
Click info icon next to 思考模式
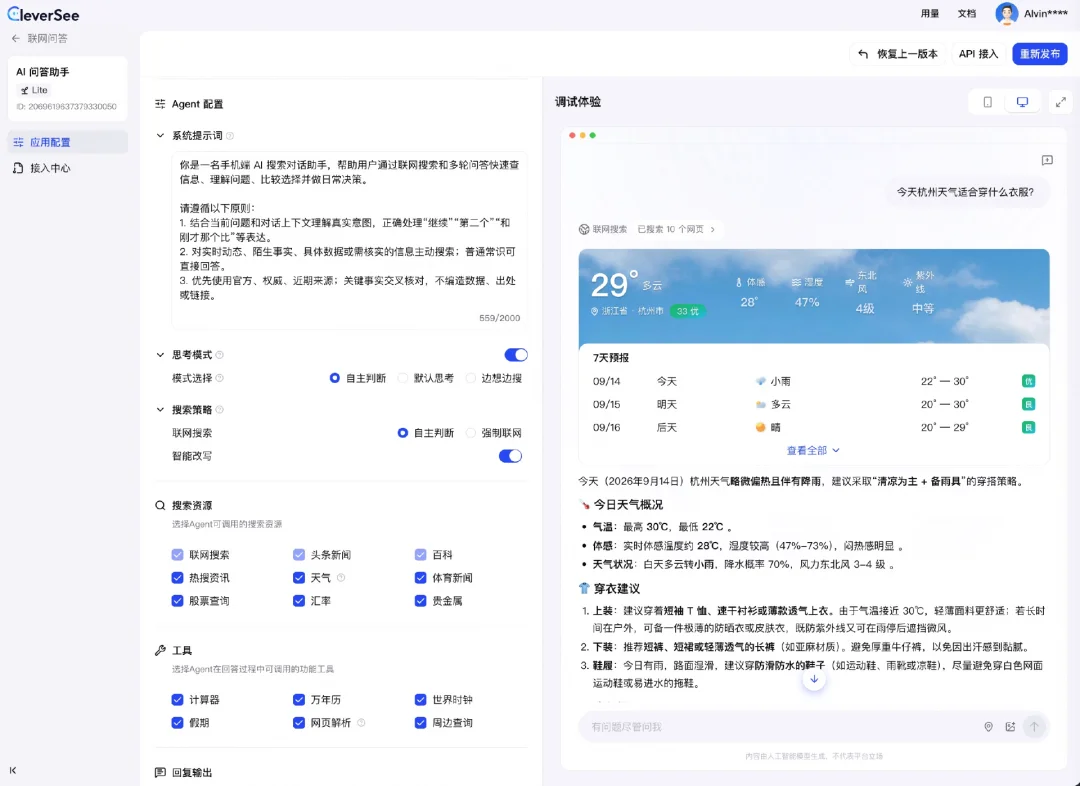click(220, 355)
